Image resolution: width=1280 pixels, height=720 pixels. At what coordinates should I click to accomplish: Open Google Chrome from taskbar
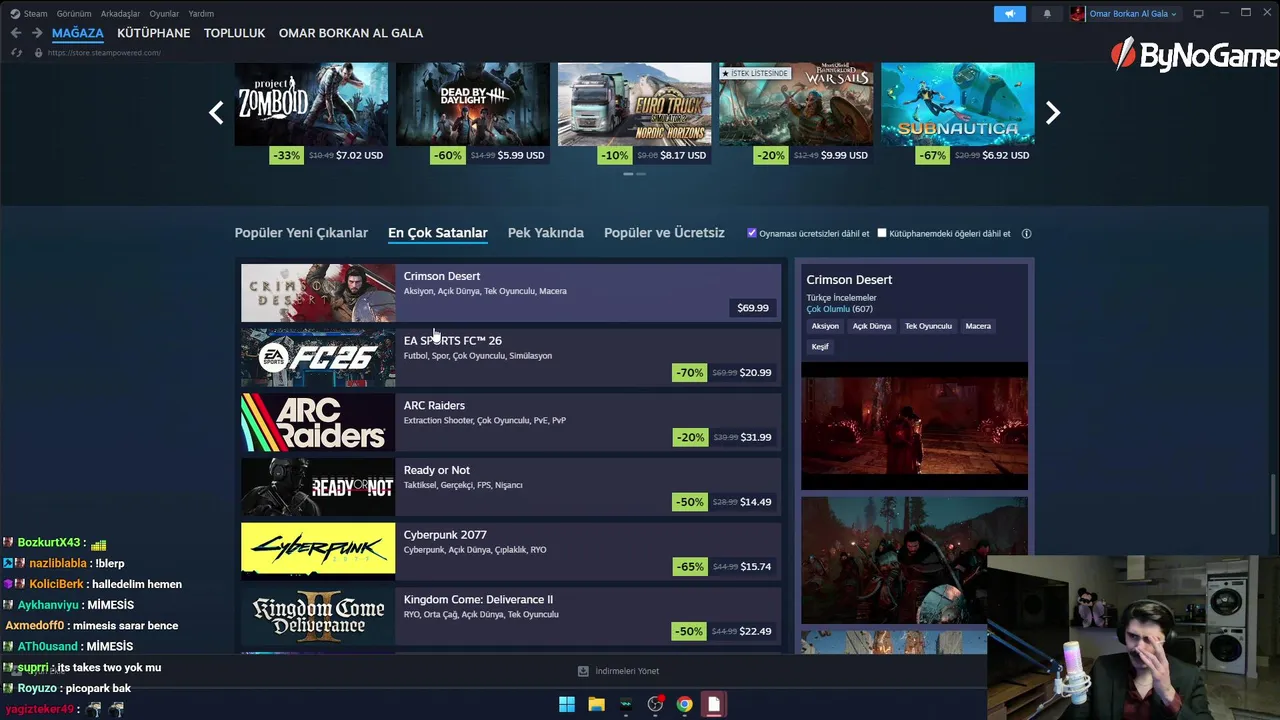684,704
